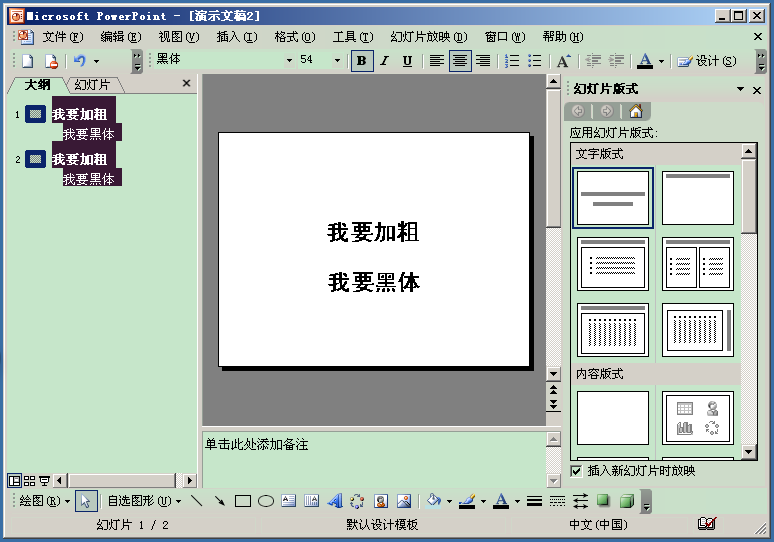Click Line Color brush icon
774x542 pixels.
(467, 502)
